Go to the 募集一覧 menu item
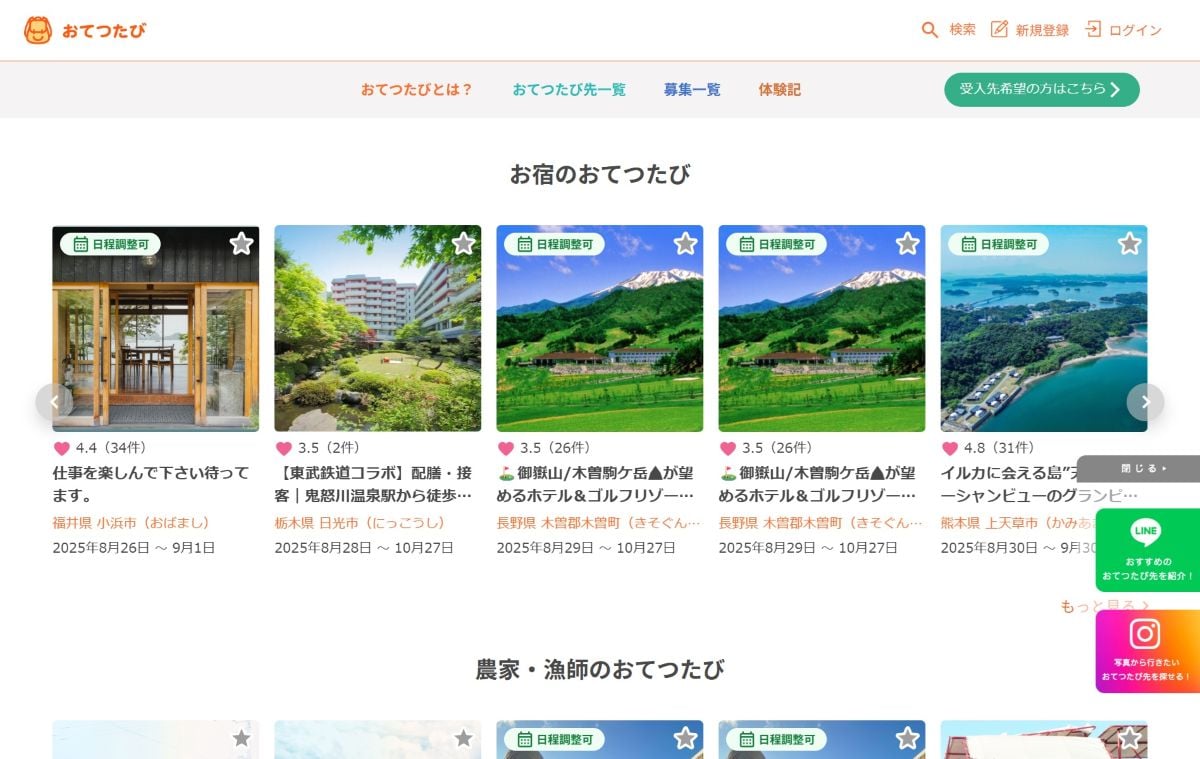 692,90
